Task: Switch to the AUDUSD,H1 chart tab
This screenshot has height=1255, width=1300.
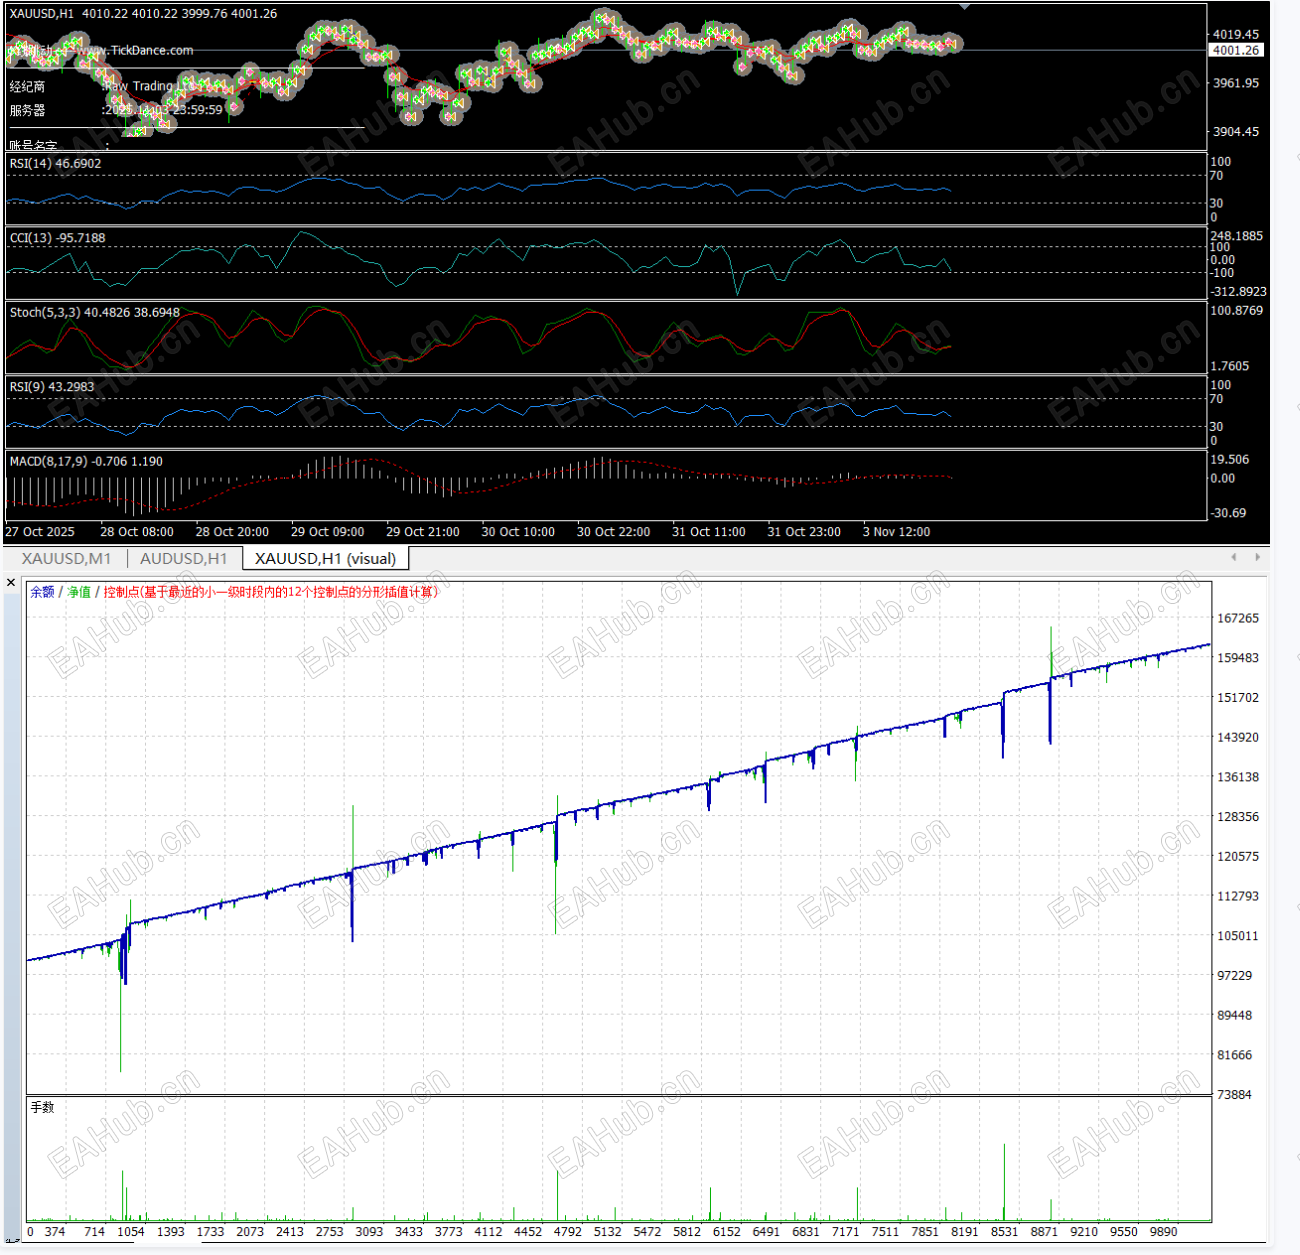Action: 183,558
